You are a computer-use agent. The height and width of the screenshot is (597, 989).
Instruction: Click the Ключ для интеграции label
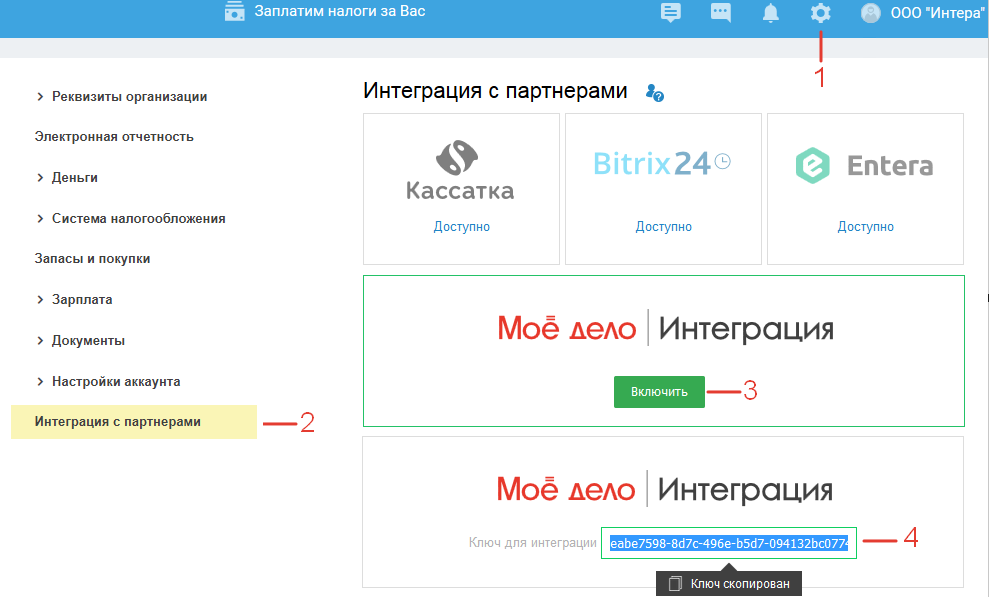pos(532,543)
